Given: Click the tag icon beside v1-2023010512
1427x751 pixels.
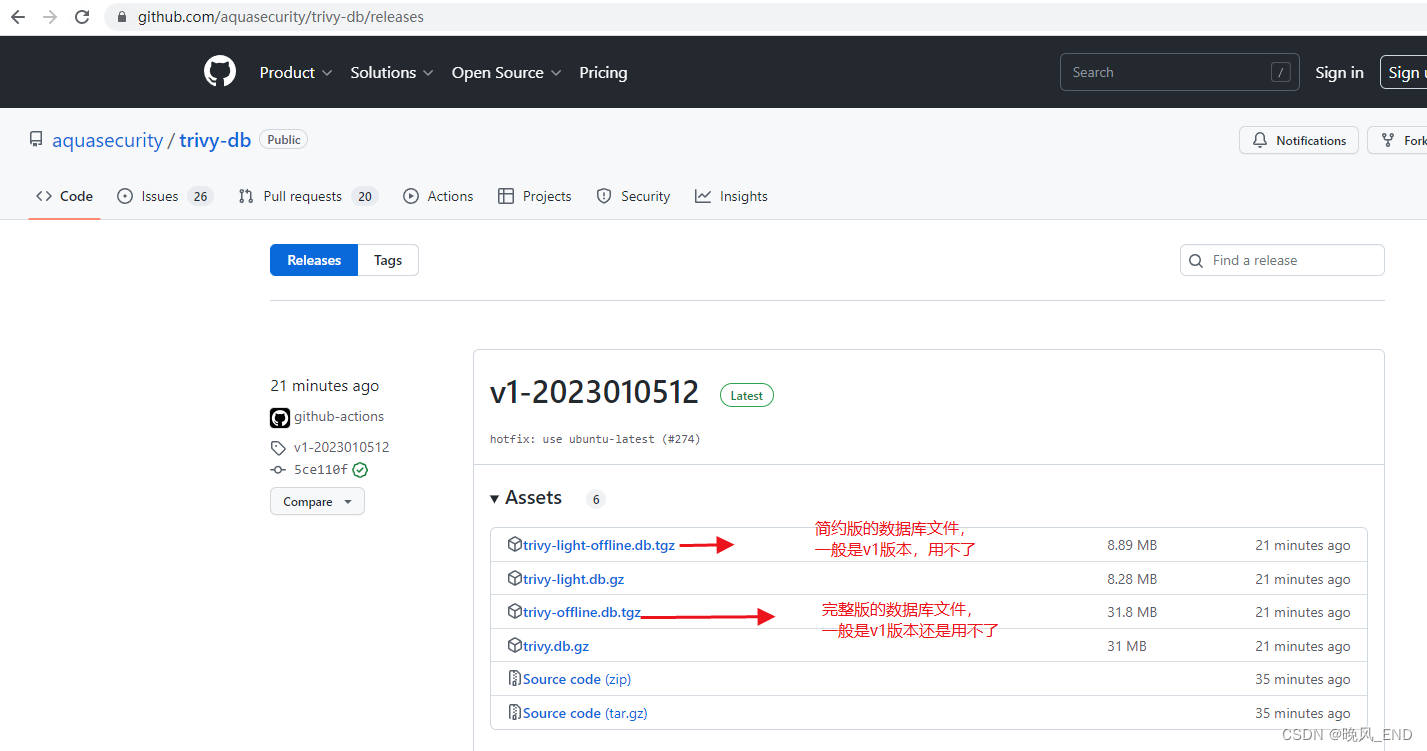Looking at the screenshot, I should [278, 448].
